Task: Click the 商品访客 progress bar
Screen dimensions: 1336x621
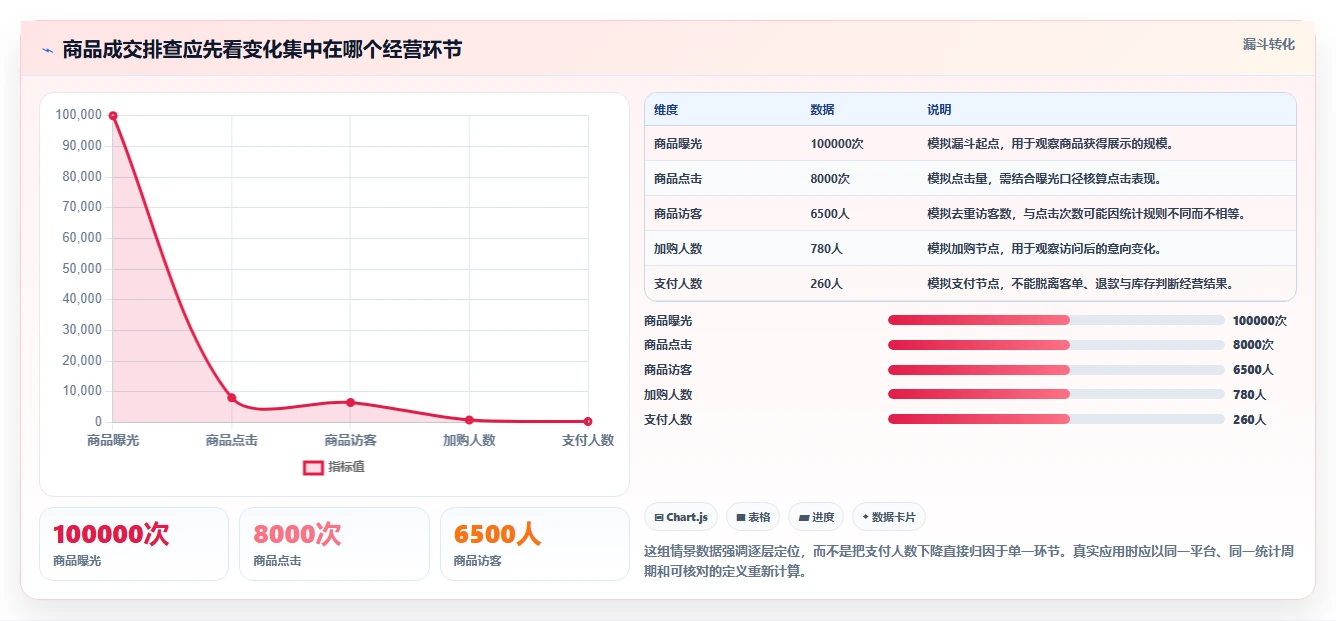Action: point(1056,370)
